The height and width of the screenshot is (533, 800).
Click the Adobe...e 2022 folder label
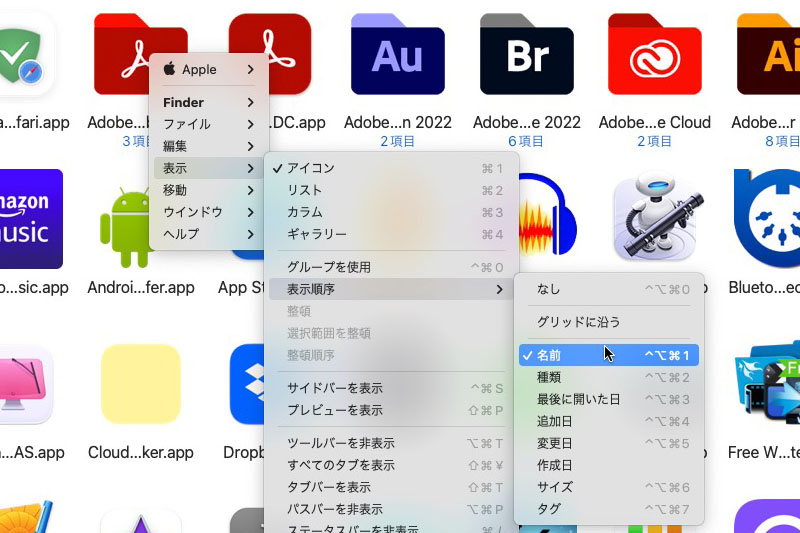point(527,122)
